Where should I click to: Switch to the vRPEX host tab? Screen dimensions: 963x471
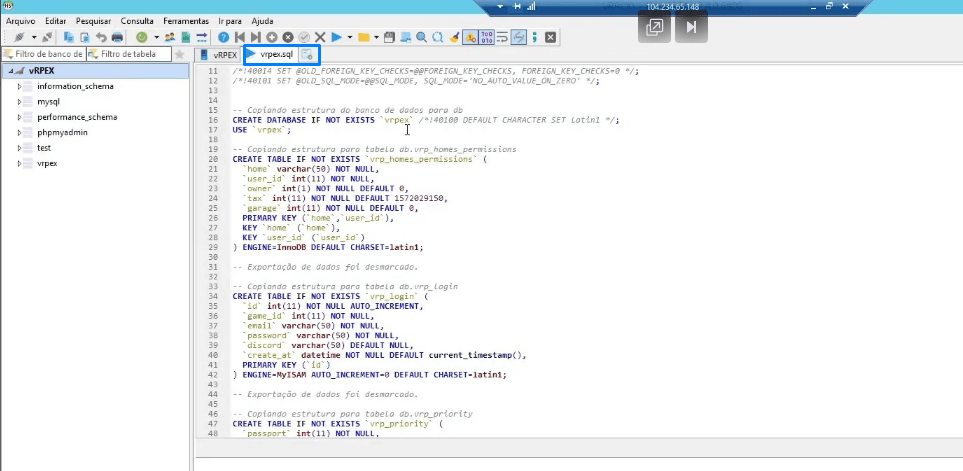coord(219,55)
